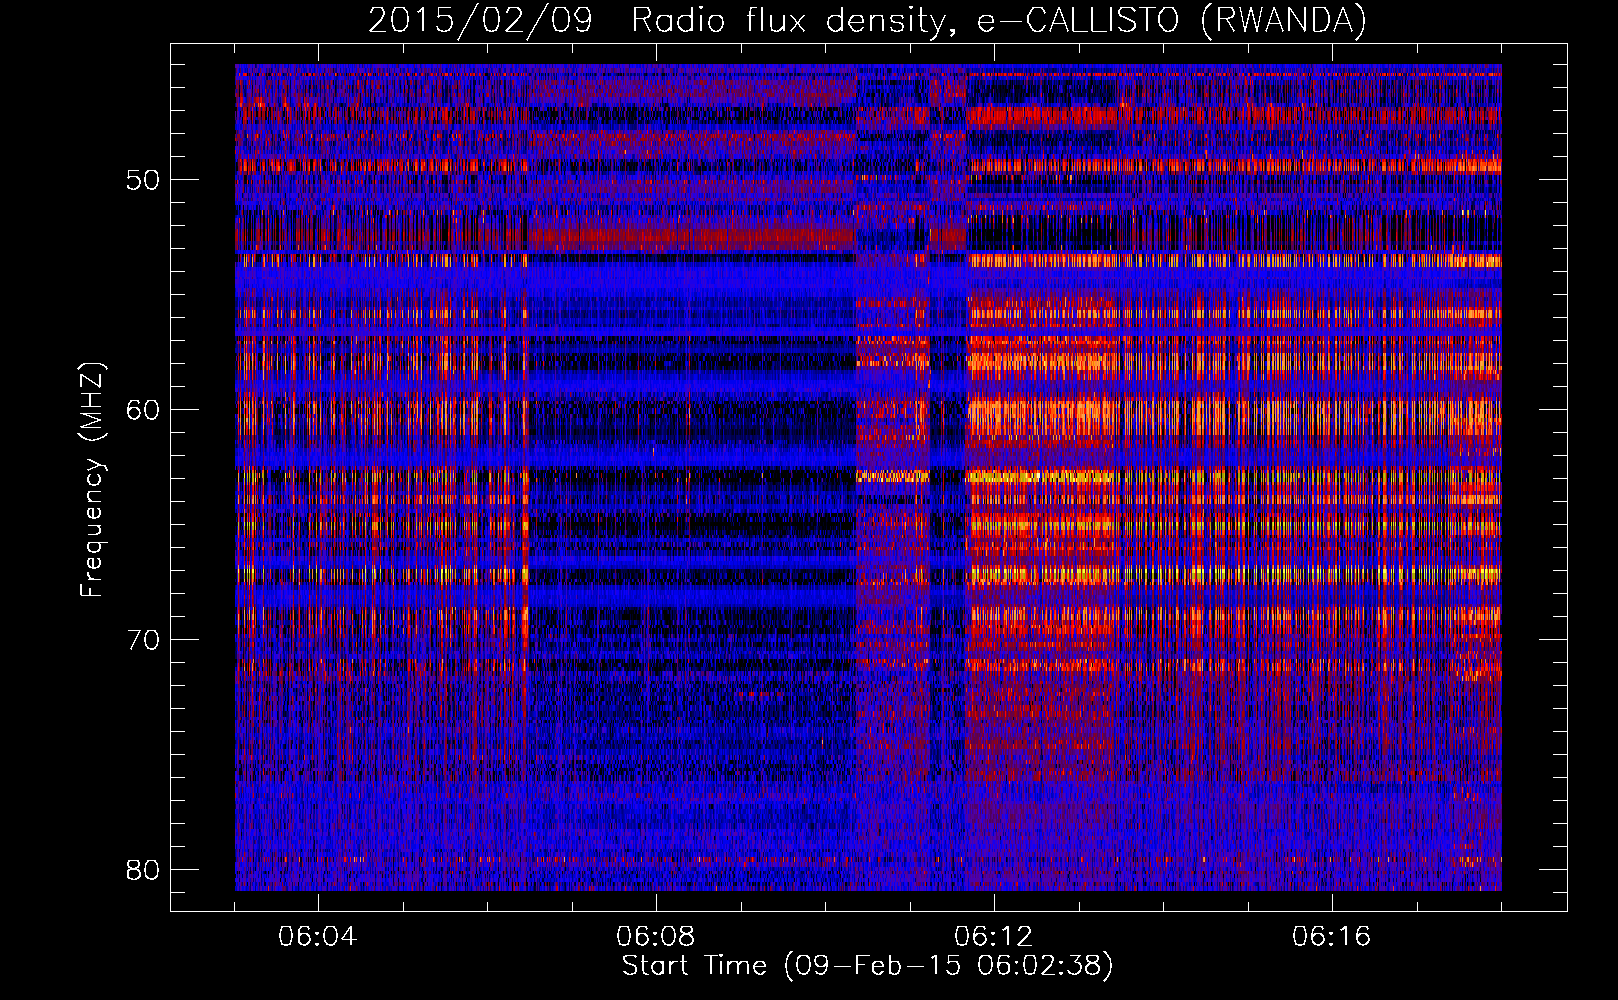The width and height of the screenshot is (1618, 1000).
Task: Click the time tick label '06:16'
Action: click(x=1331, y=937)
